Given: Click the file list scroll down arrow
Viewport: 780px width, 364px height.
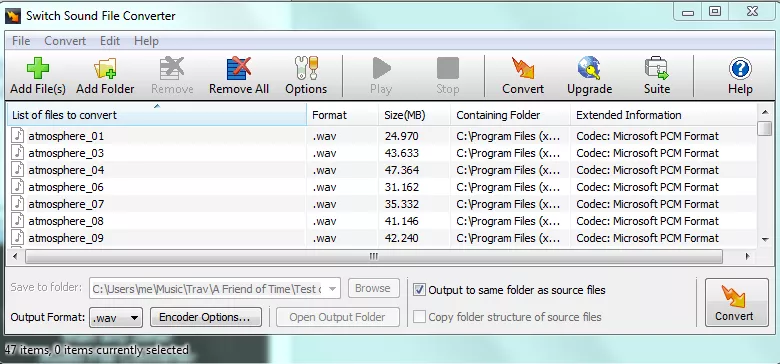Looking at the screenshot, I should [x=765, y=240].
